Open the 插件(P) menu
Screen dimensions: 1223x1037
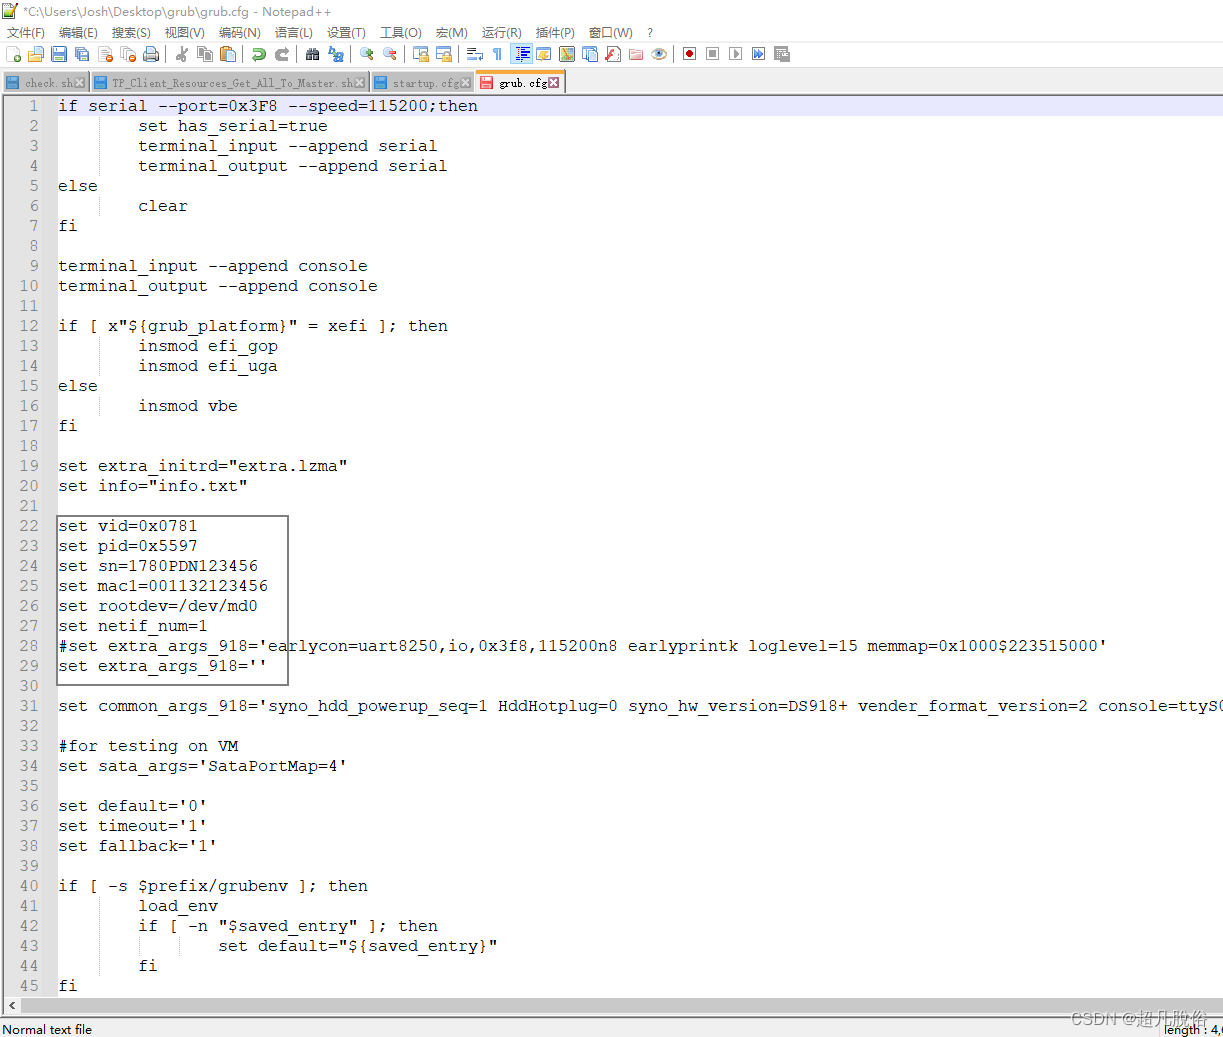click(x=555, y=33)
